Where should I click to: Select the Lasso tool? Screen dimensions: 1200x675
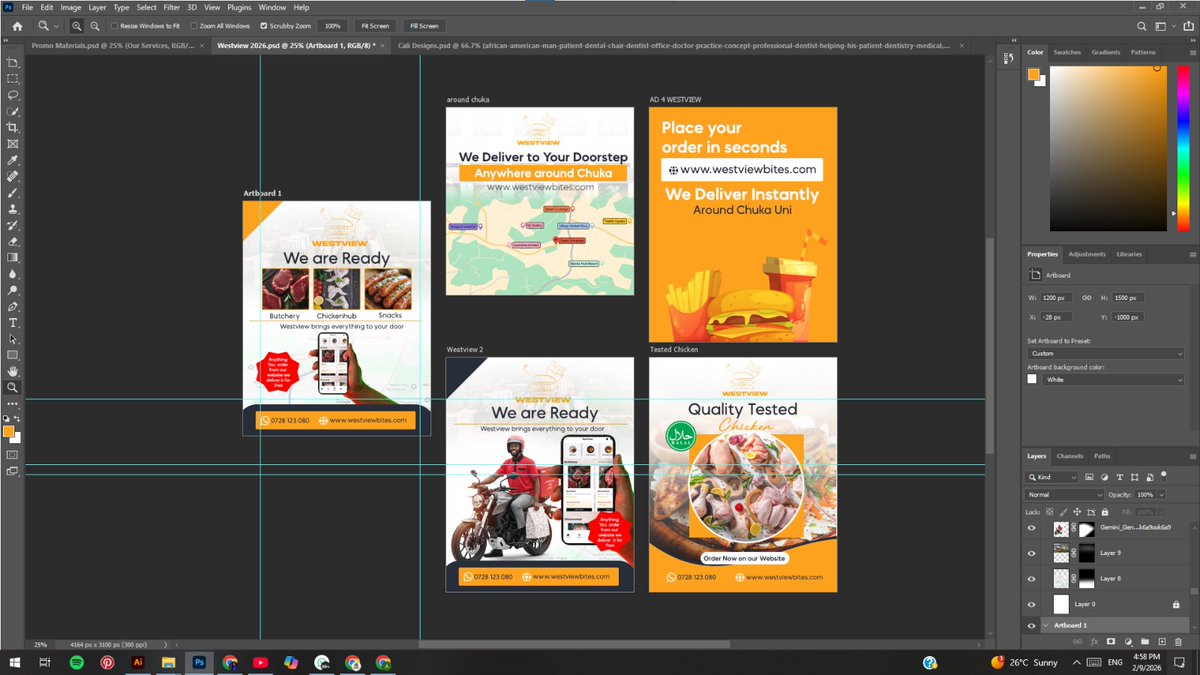point(13,95)
